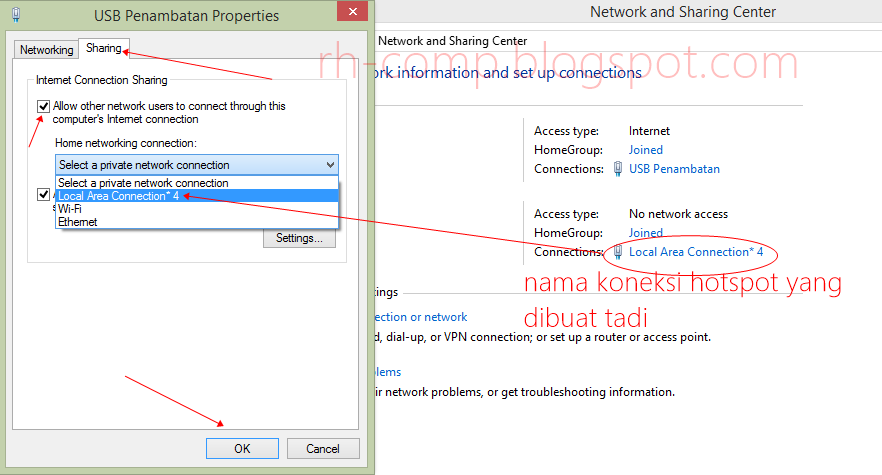Click the adapter icon beside USB Penambatan connection
This screenshot has width=882, height=475.
click(618, 169)
